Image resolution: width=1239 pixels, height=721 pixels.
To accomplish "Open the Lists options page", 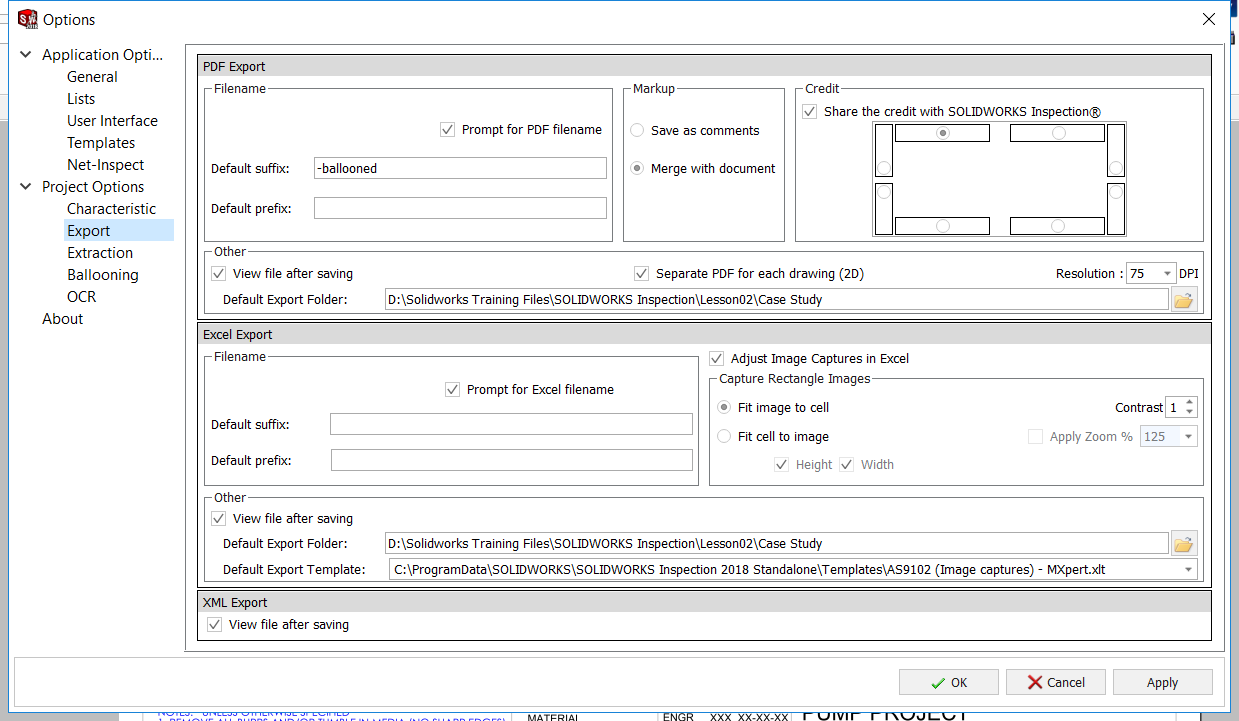I will pos(81,99).
